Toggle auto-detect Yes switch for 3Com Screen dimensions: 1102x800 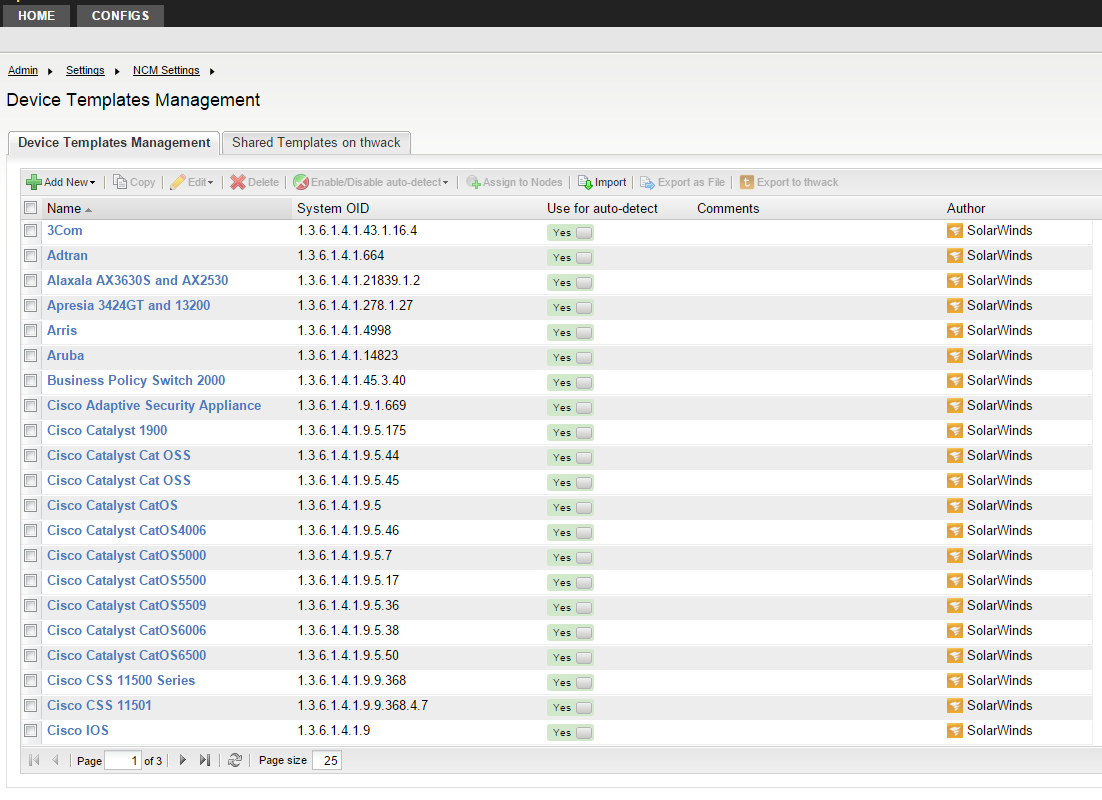point(571,233)
